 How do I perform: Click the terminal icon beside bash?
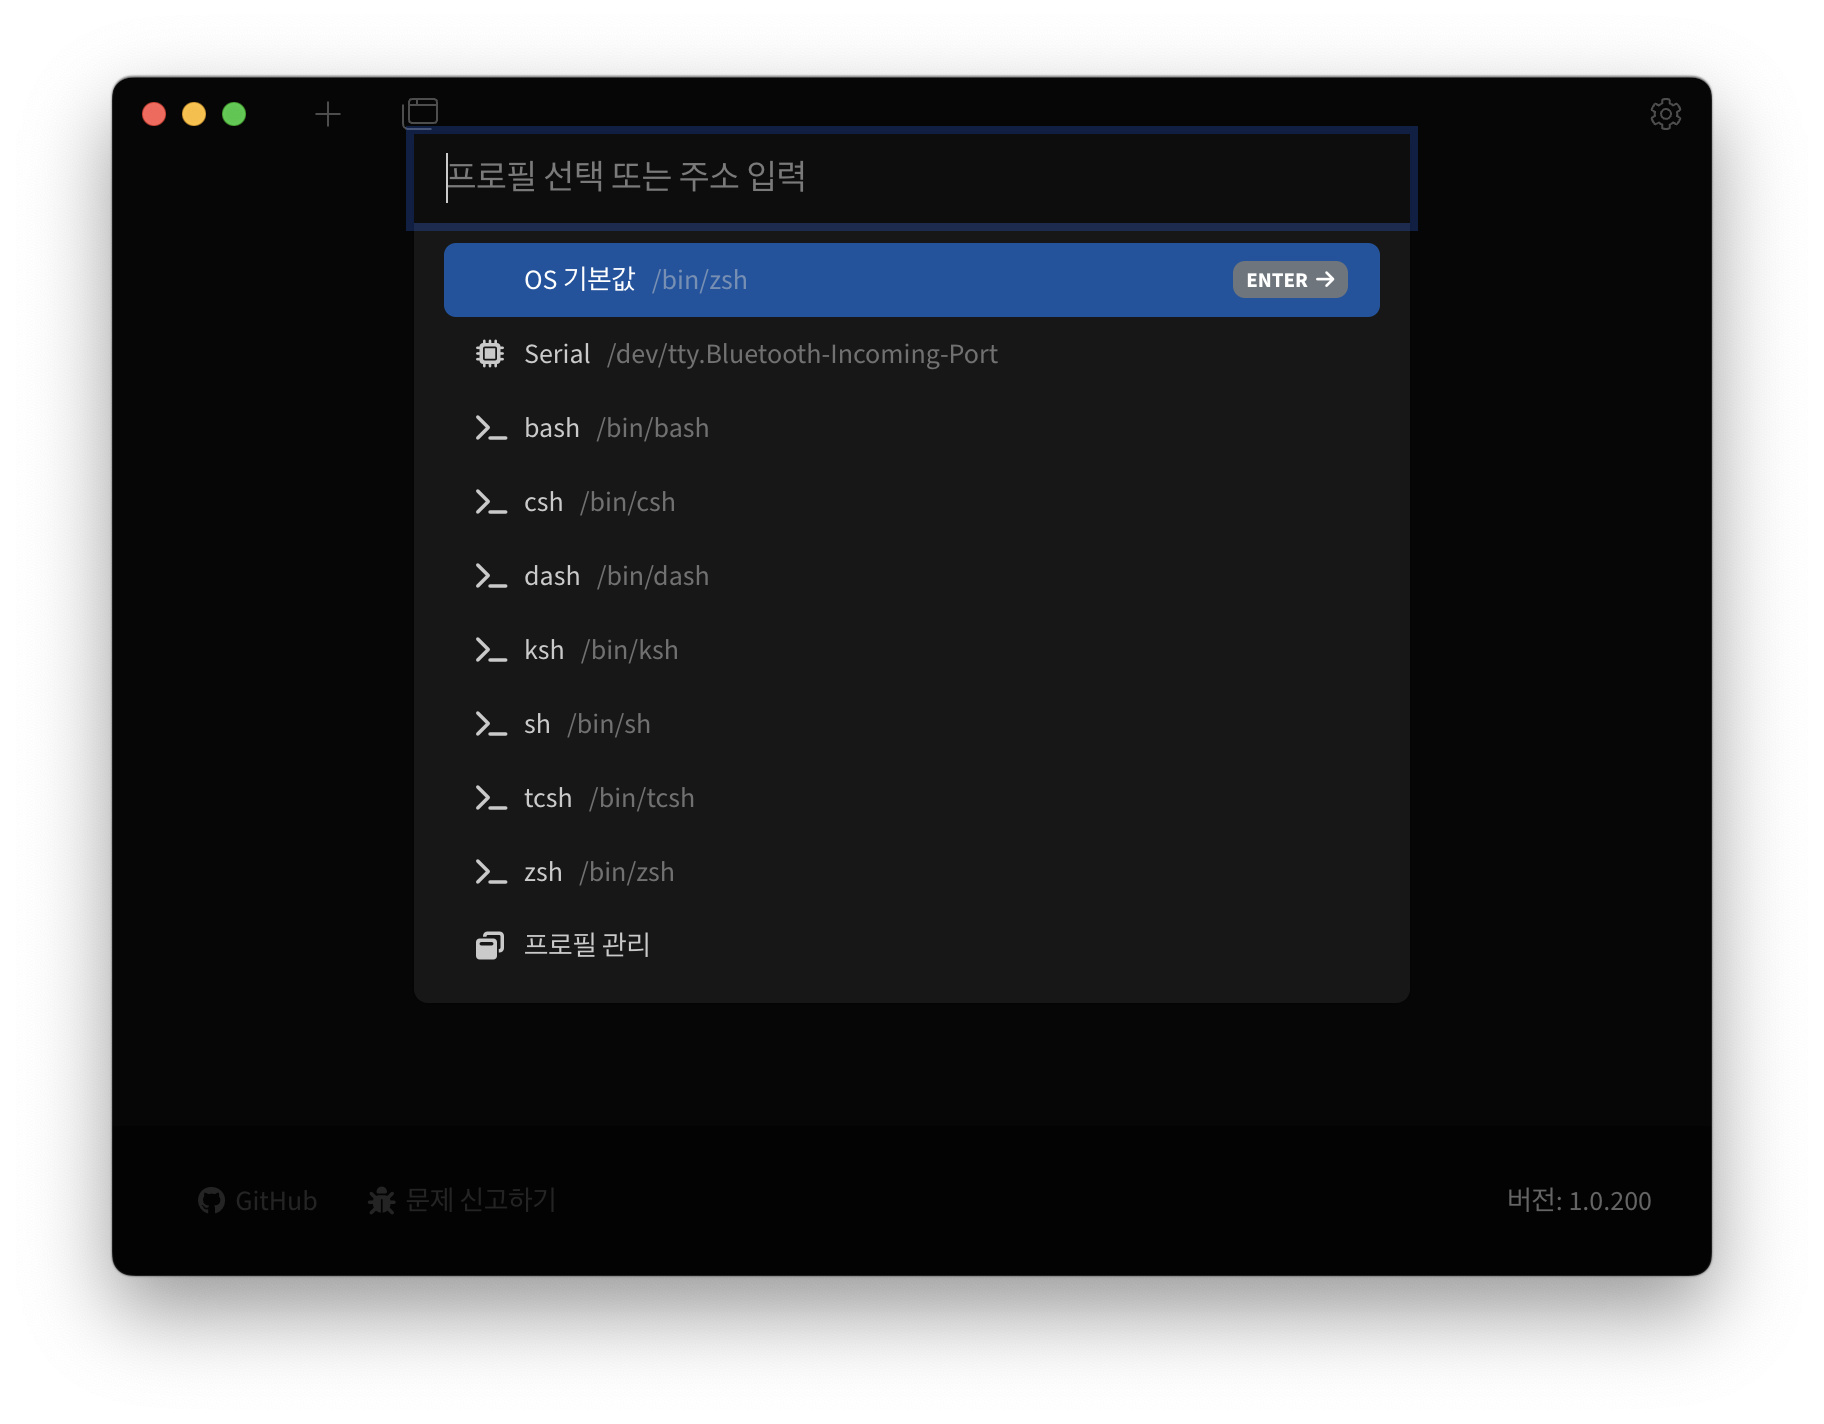[x=490, y=428]
